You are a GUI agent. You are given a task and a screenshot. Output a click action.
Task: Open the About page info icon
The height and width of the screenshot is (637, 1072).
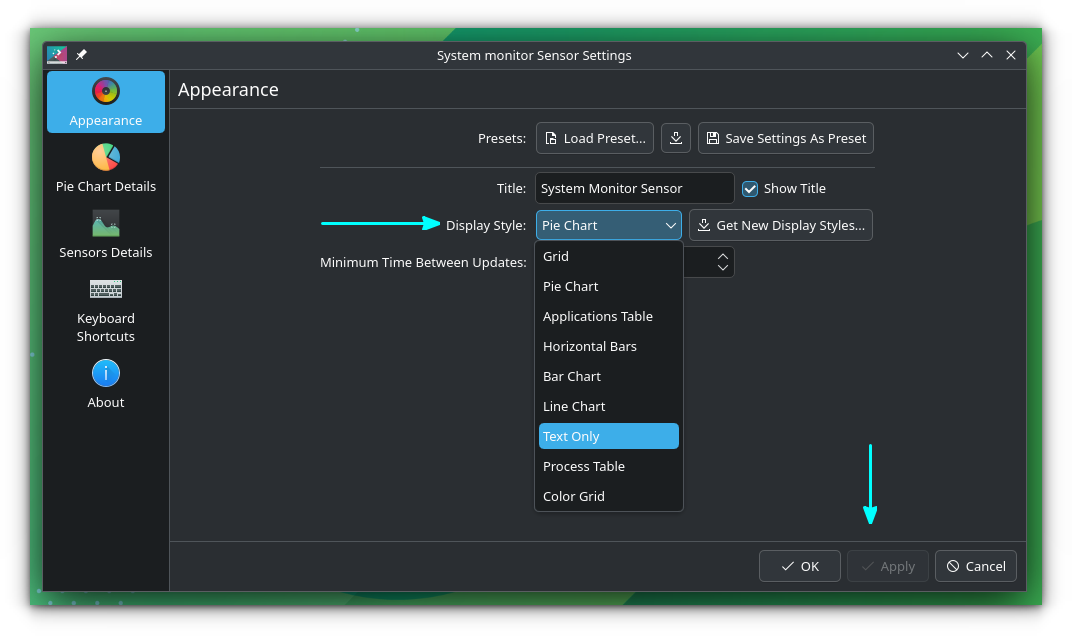point(105,373)
